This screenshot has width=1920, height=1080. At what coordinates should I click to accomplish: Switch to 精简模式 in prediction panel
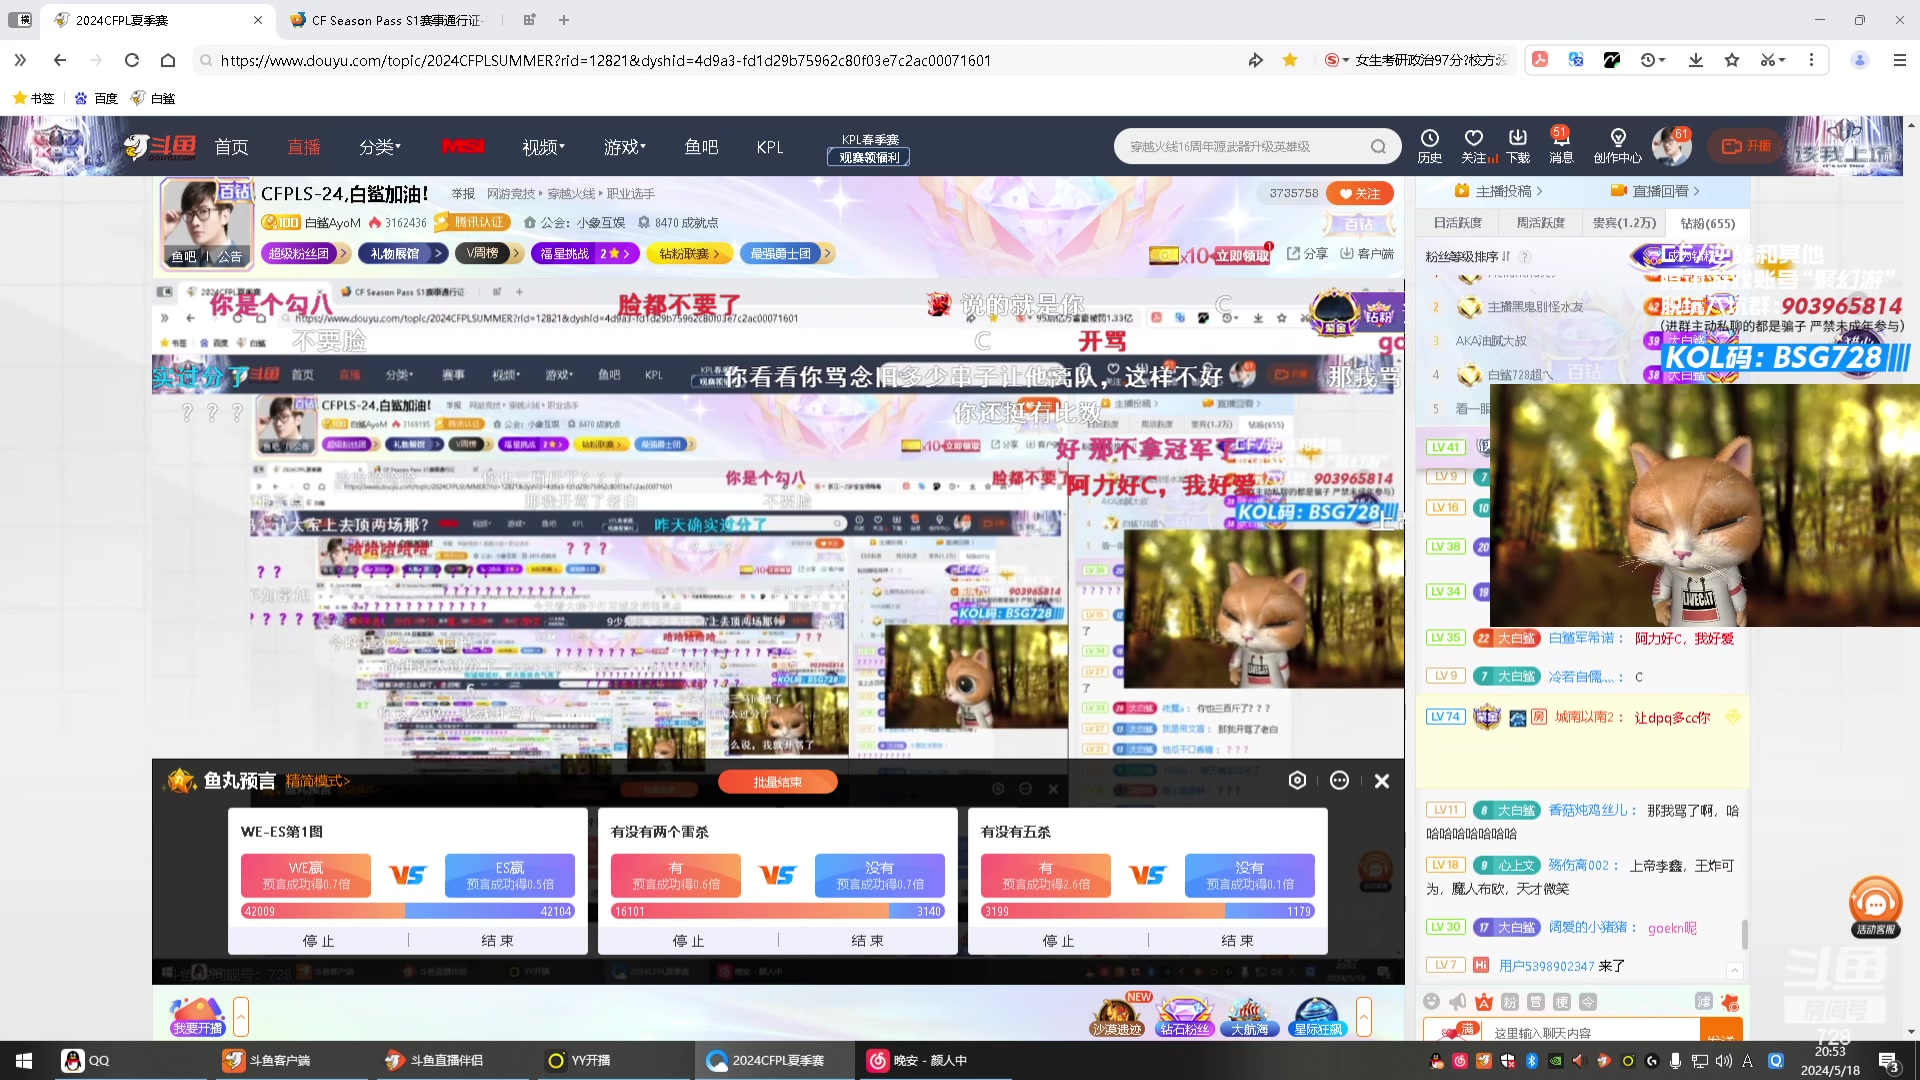[x=317, y=781]
